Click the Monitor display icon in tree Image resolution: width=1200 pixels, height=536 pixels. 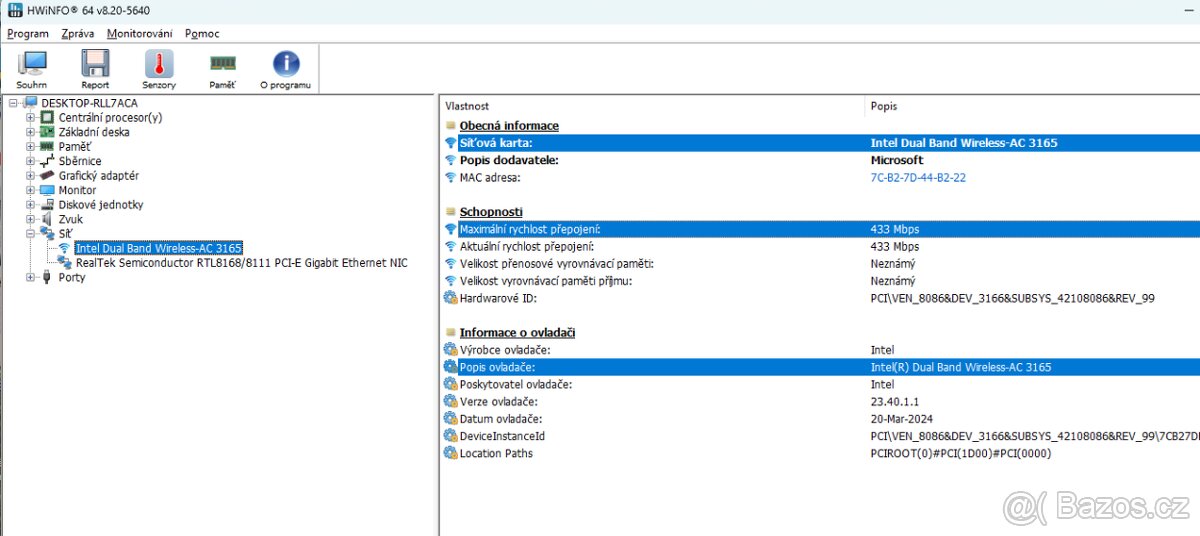point(47,190)
